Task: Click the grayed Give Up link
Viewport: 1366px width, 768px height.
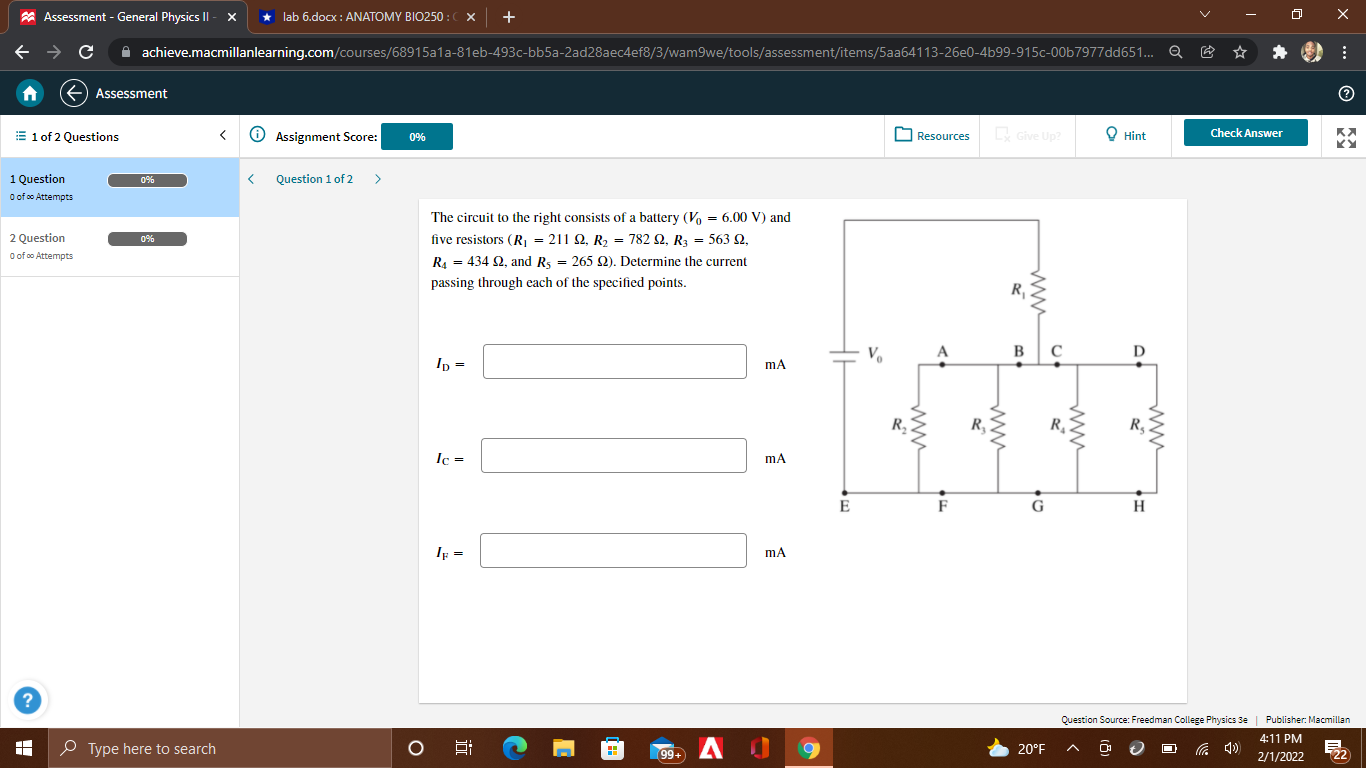Action: (1027, 135)
